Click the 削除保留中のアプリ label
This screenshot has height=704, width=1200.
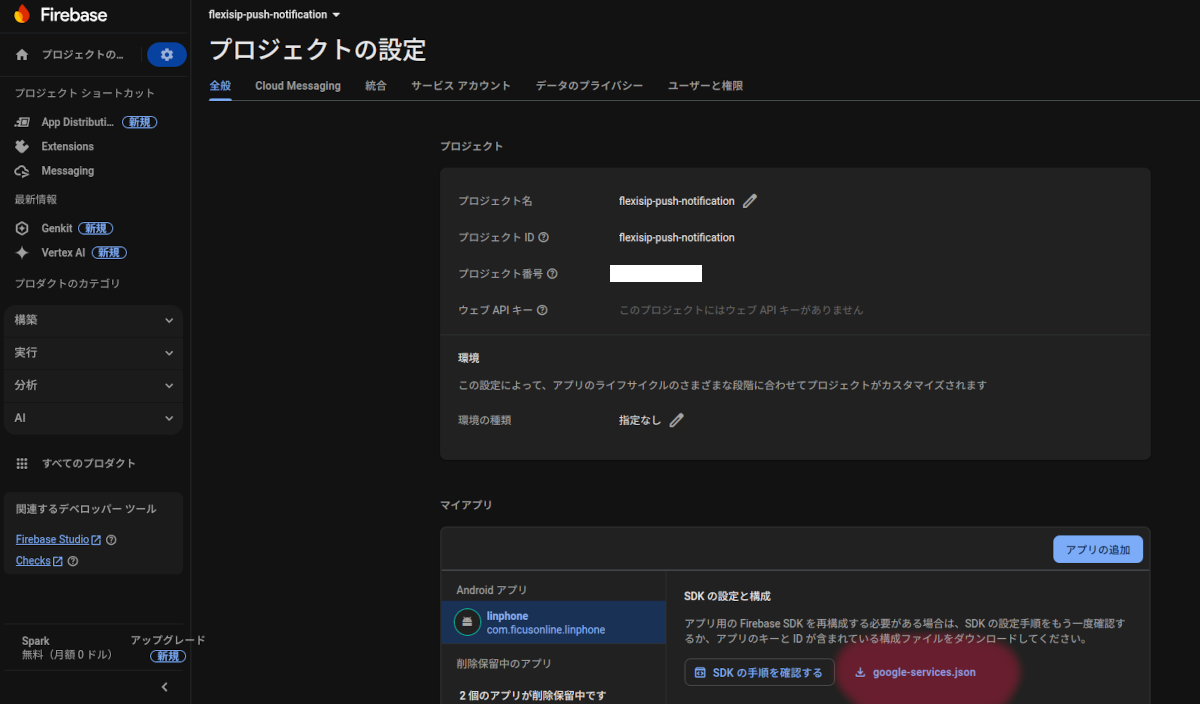504,663
